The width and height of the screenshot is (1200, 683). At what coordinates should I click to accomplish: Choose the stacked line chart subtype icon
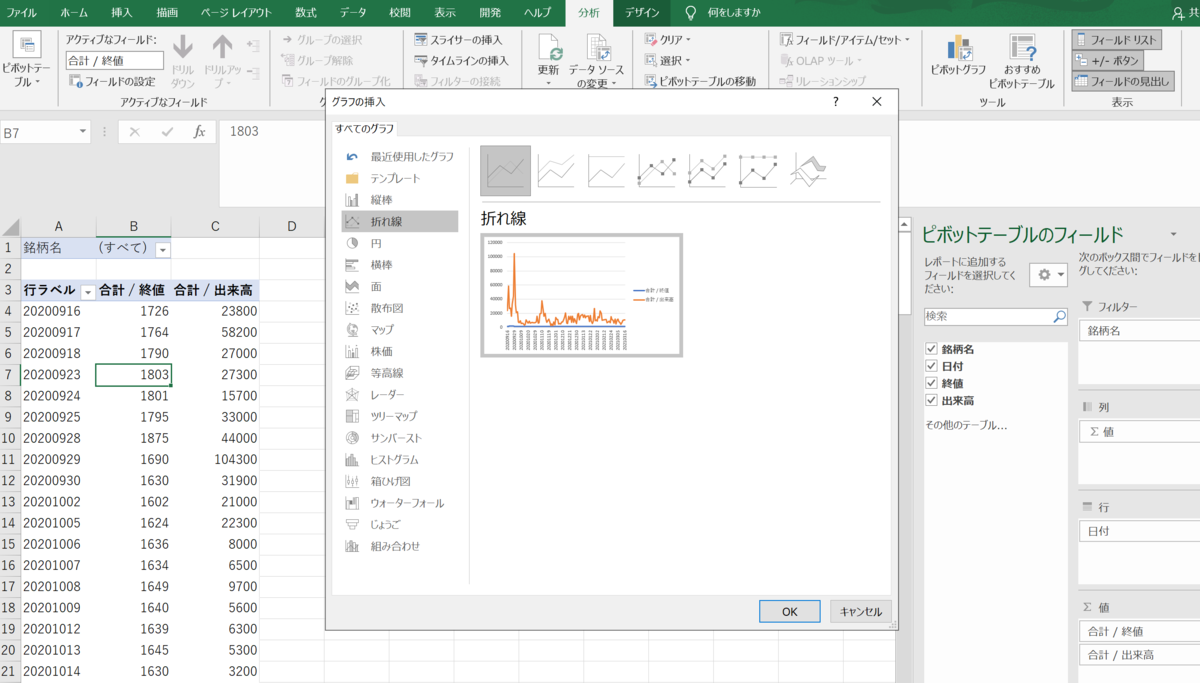point(556,171)
